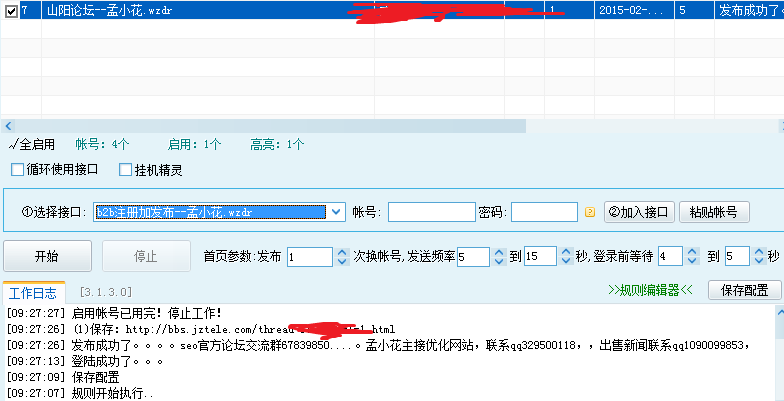Open the 规则编辑器 link
The height and width of the screenshot is (401, 784).
click(650, 290)
